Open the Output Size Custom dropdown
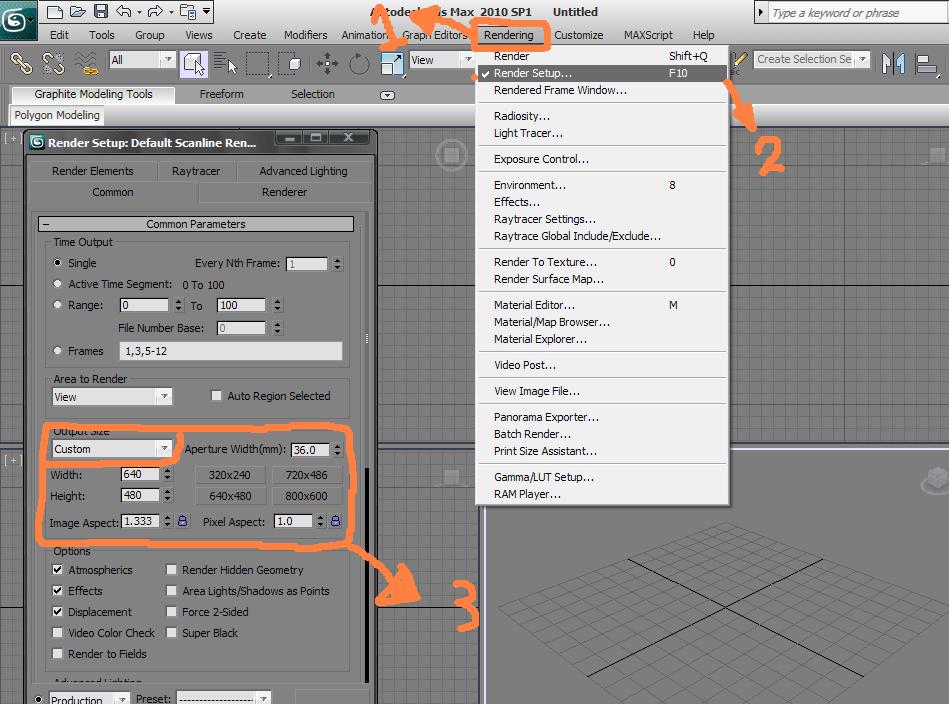Image resolution: width=949 pixels, height=704 pixels. click(164, 449)
